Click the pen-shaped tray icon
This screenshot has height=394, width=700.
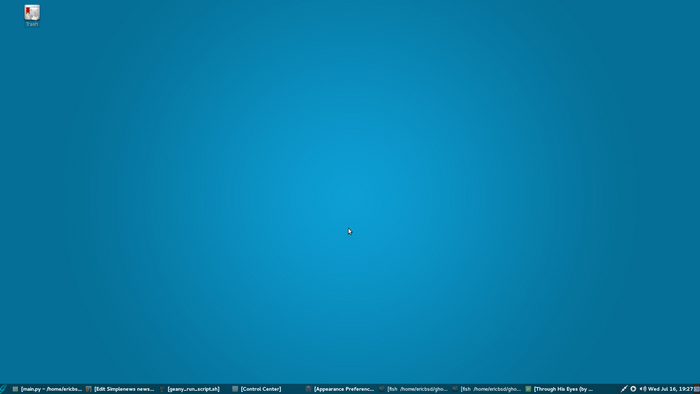point(624,389)
